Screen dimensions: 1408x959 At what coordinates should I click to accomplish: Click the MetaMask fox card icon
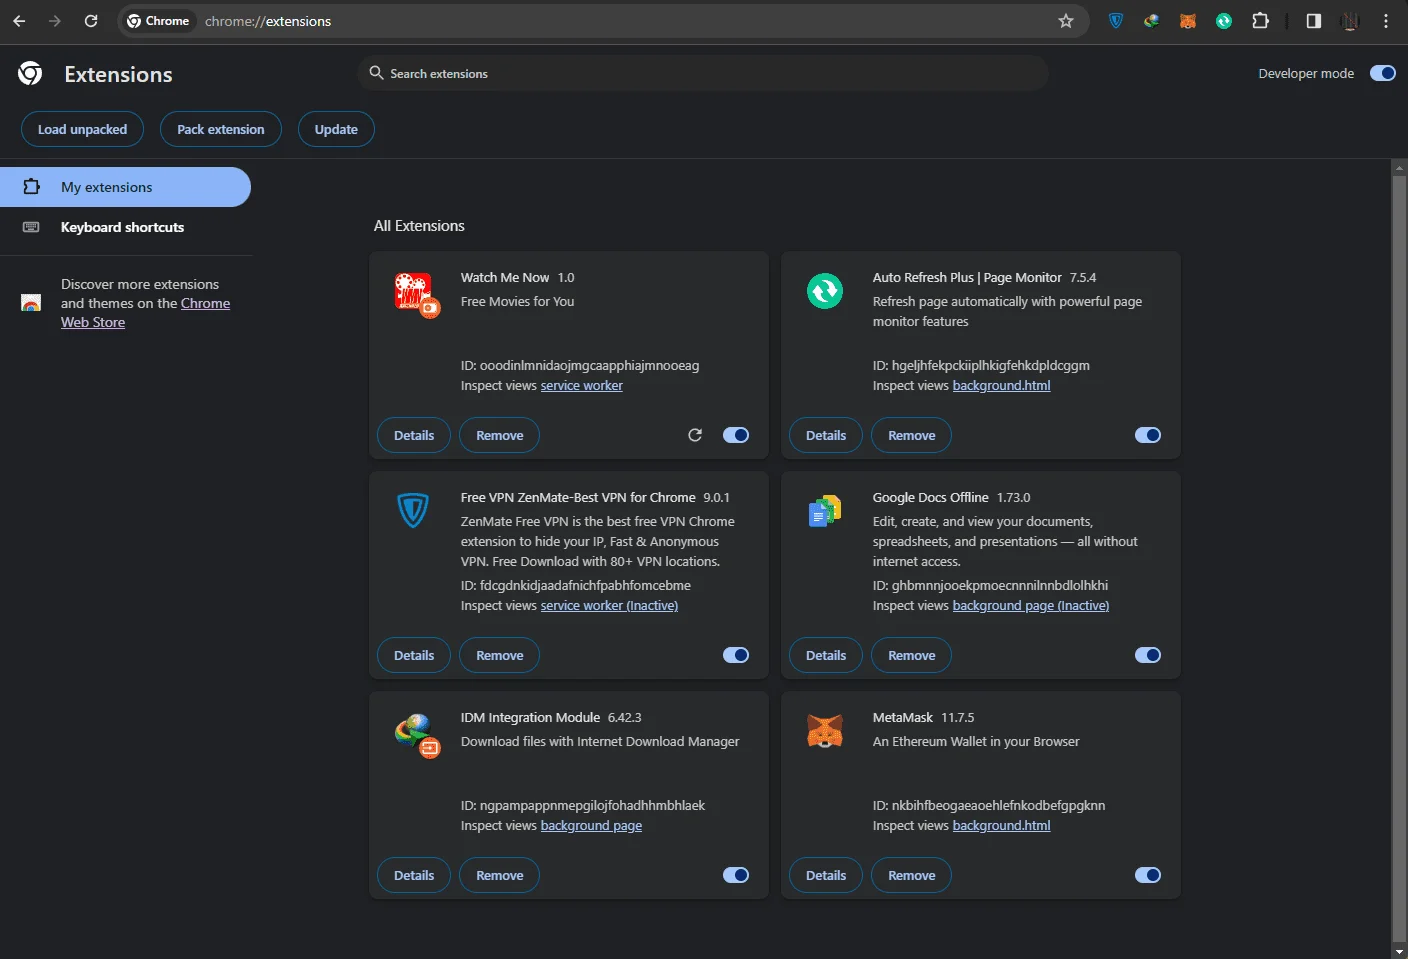point(825,731)
